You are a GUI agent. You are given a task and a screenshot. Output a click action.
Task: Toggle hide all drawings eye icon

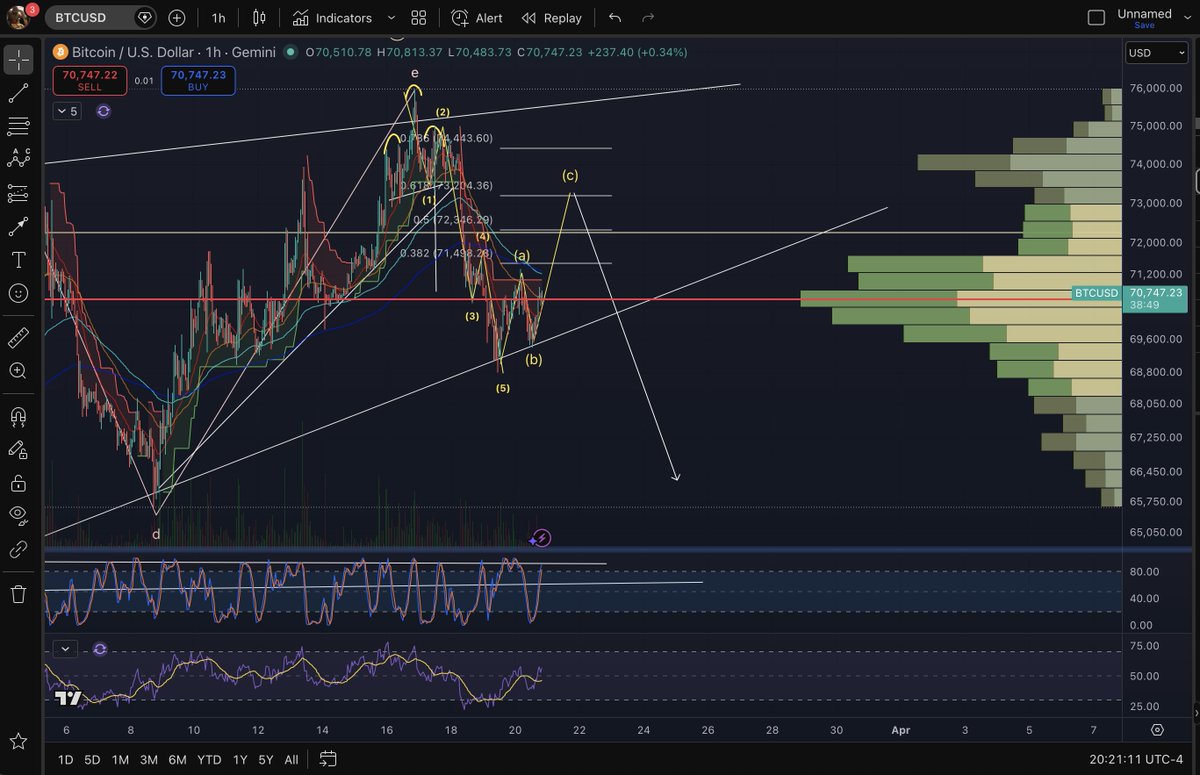[18, 516]
